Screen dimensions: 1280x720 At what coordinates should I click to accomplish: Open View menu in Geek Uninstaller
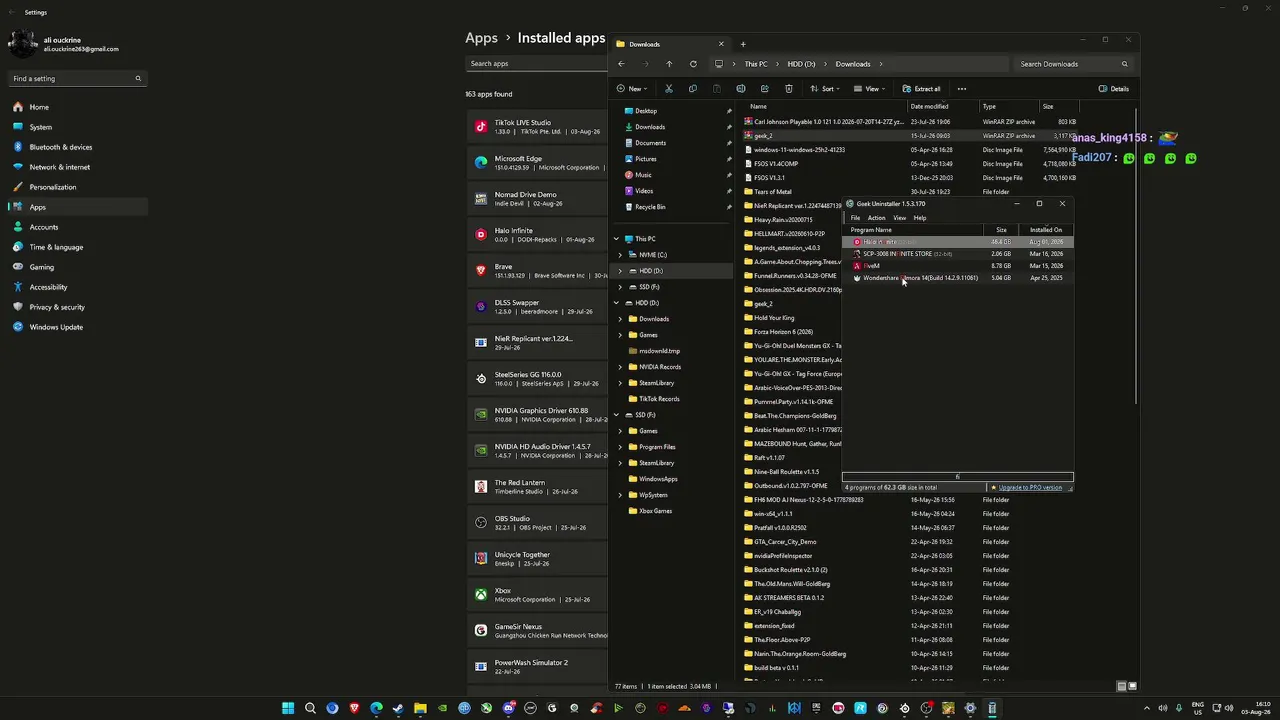click(900, 218)
